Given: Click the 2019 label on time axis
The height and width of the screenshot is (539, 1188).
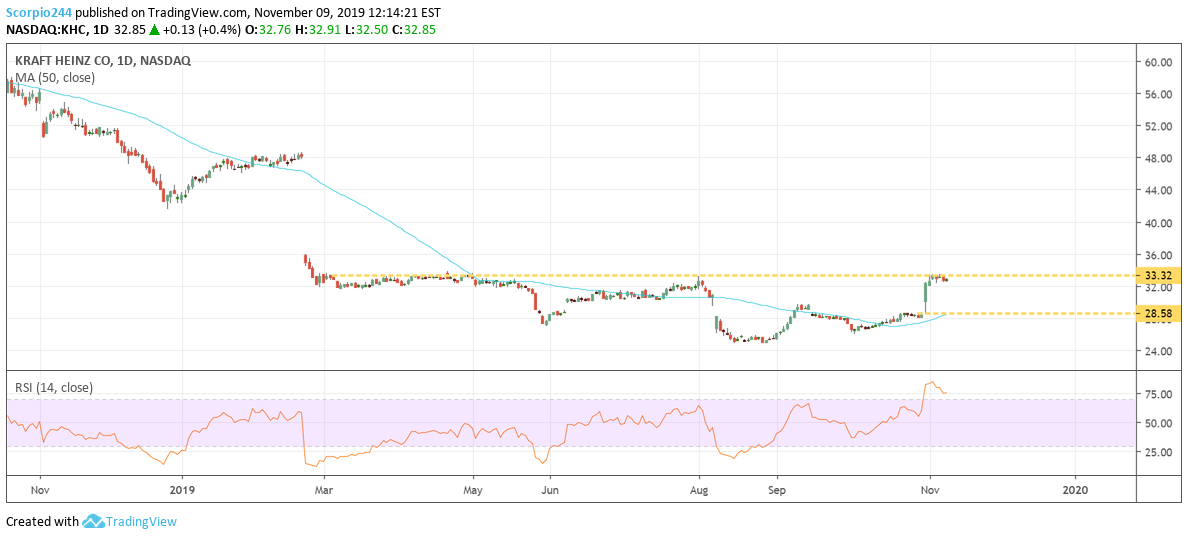Looking at the screenshot, I should [183, 490].
